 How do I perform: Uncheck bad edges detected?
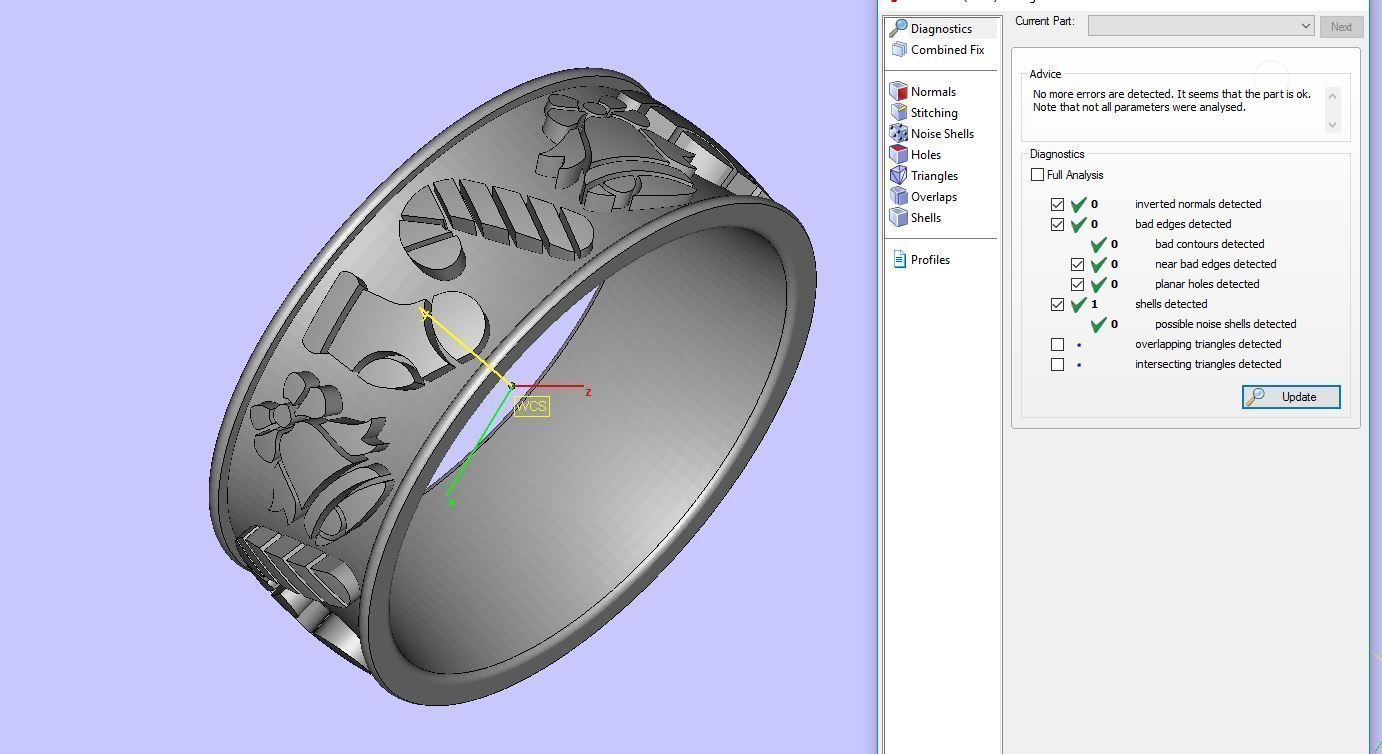point(1057,224)
